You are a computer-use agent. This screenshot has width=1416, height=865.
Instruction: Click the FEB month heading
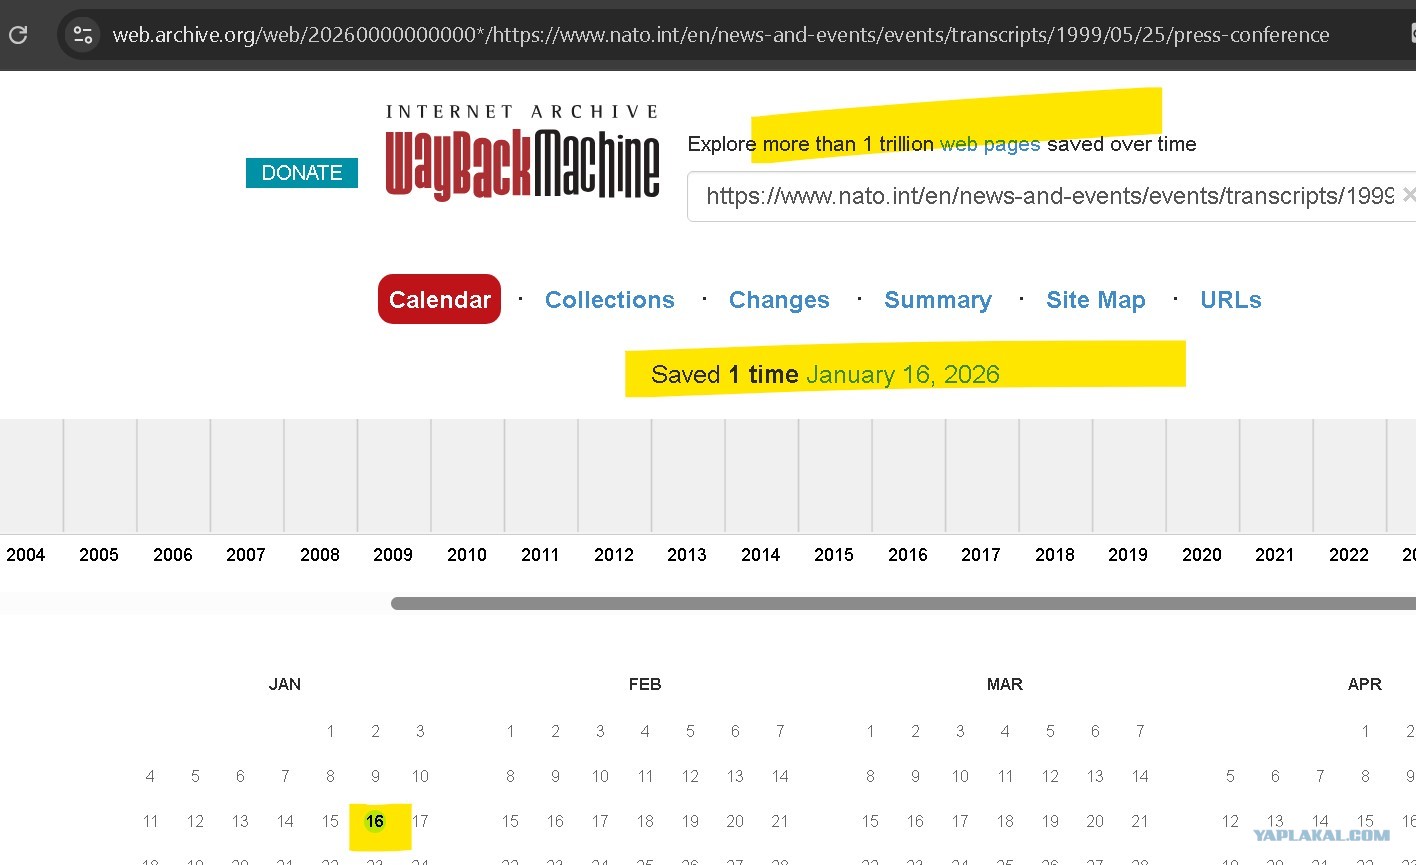pyautogui.click(x=645, y=685)
